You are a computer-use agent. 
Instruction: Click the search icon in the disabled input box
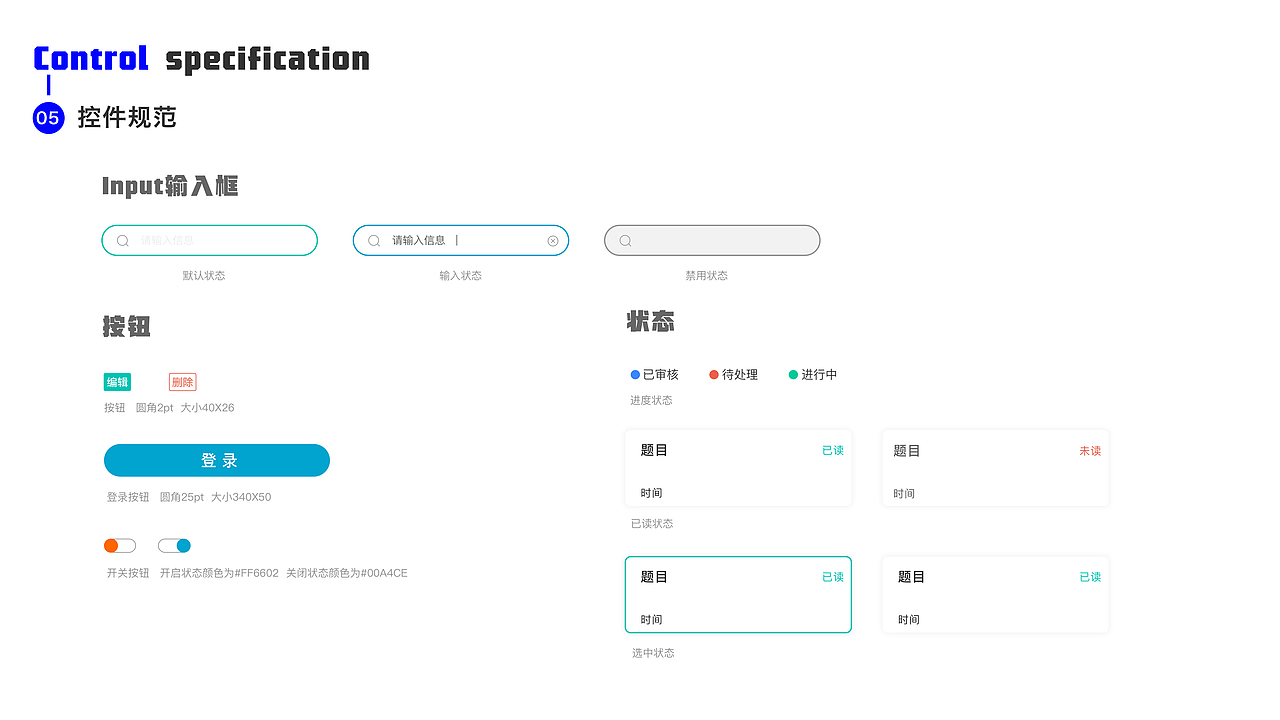[626, 240]
